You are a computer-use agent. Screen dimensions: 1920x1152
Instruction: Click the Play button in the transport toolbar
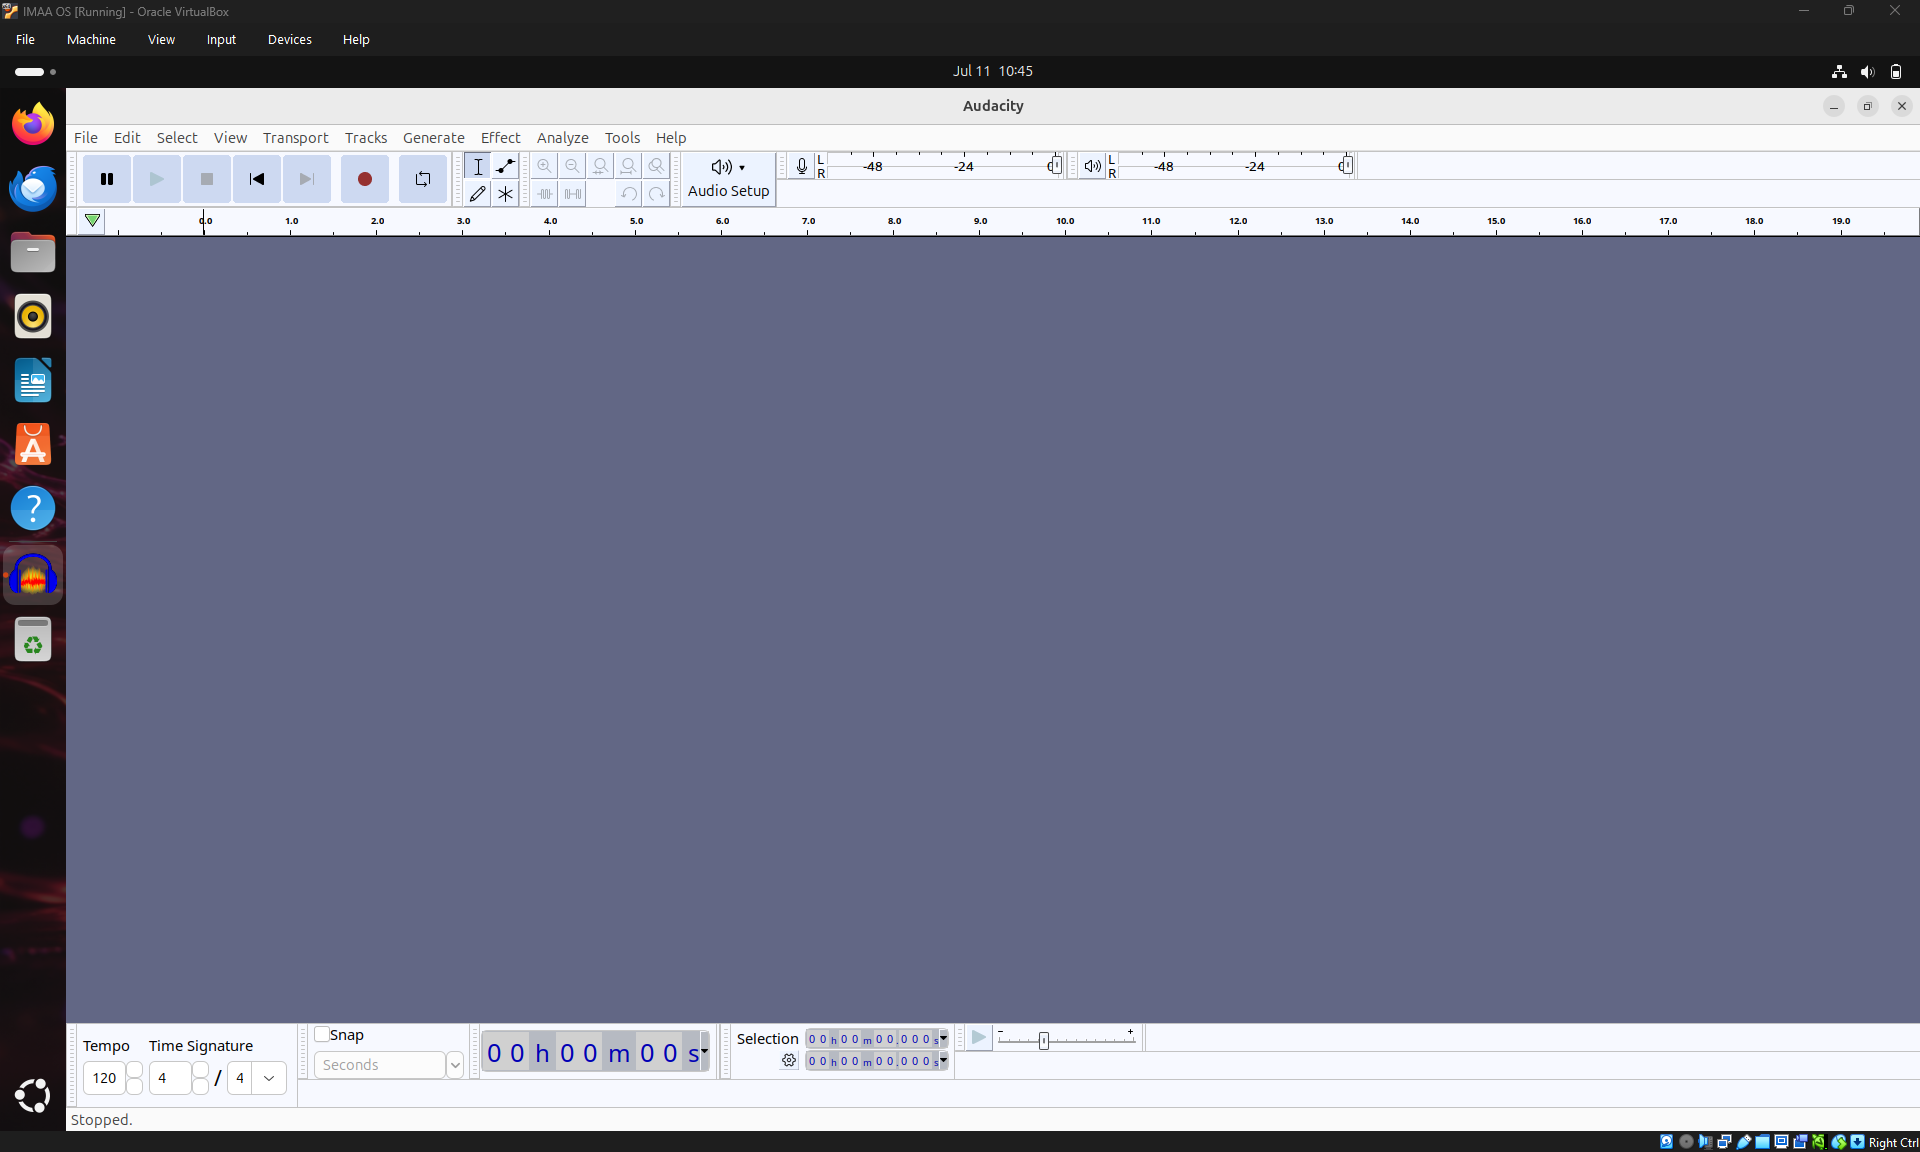click(x=157, y=179)
